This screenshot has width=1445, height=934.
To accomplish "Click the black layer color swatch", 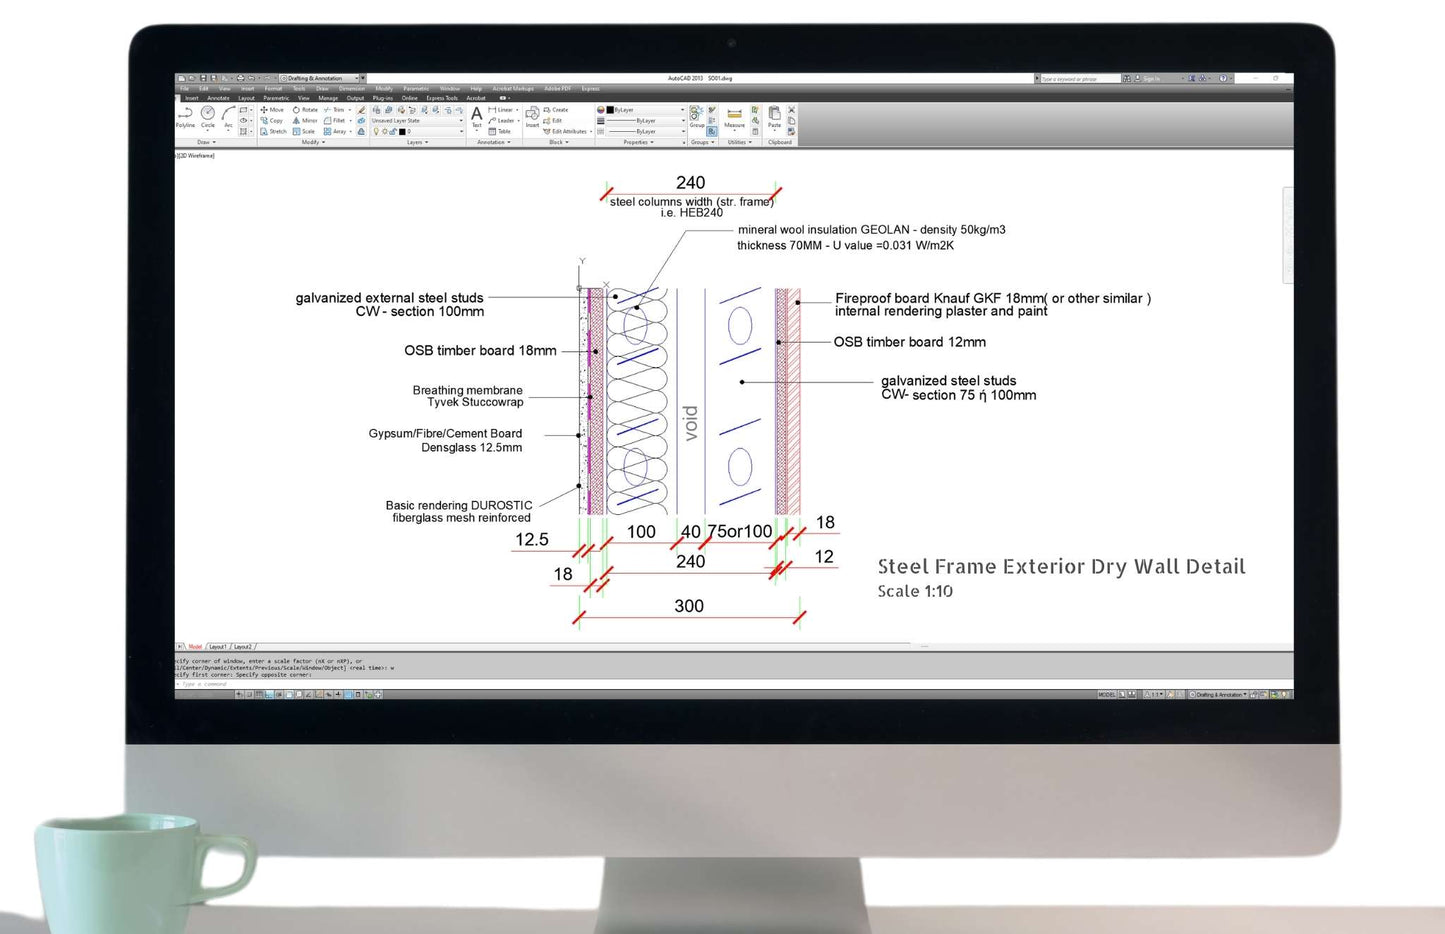I will (402, 131).
